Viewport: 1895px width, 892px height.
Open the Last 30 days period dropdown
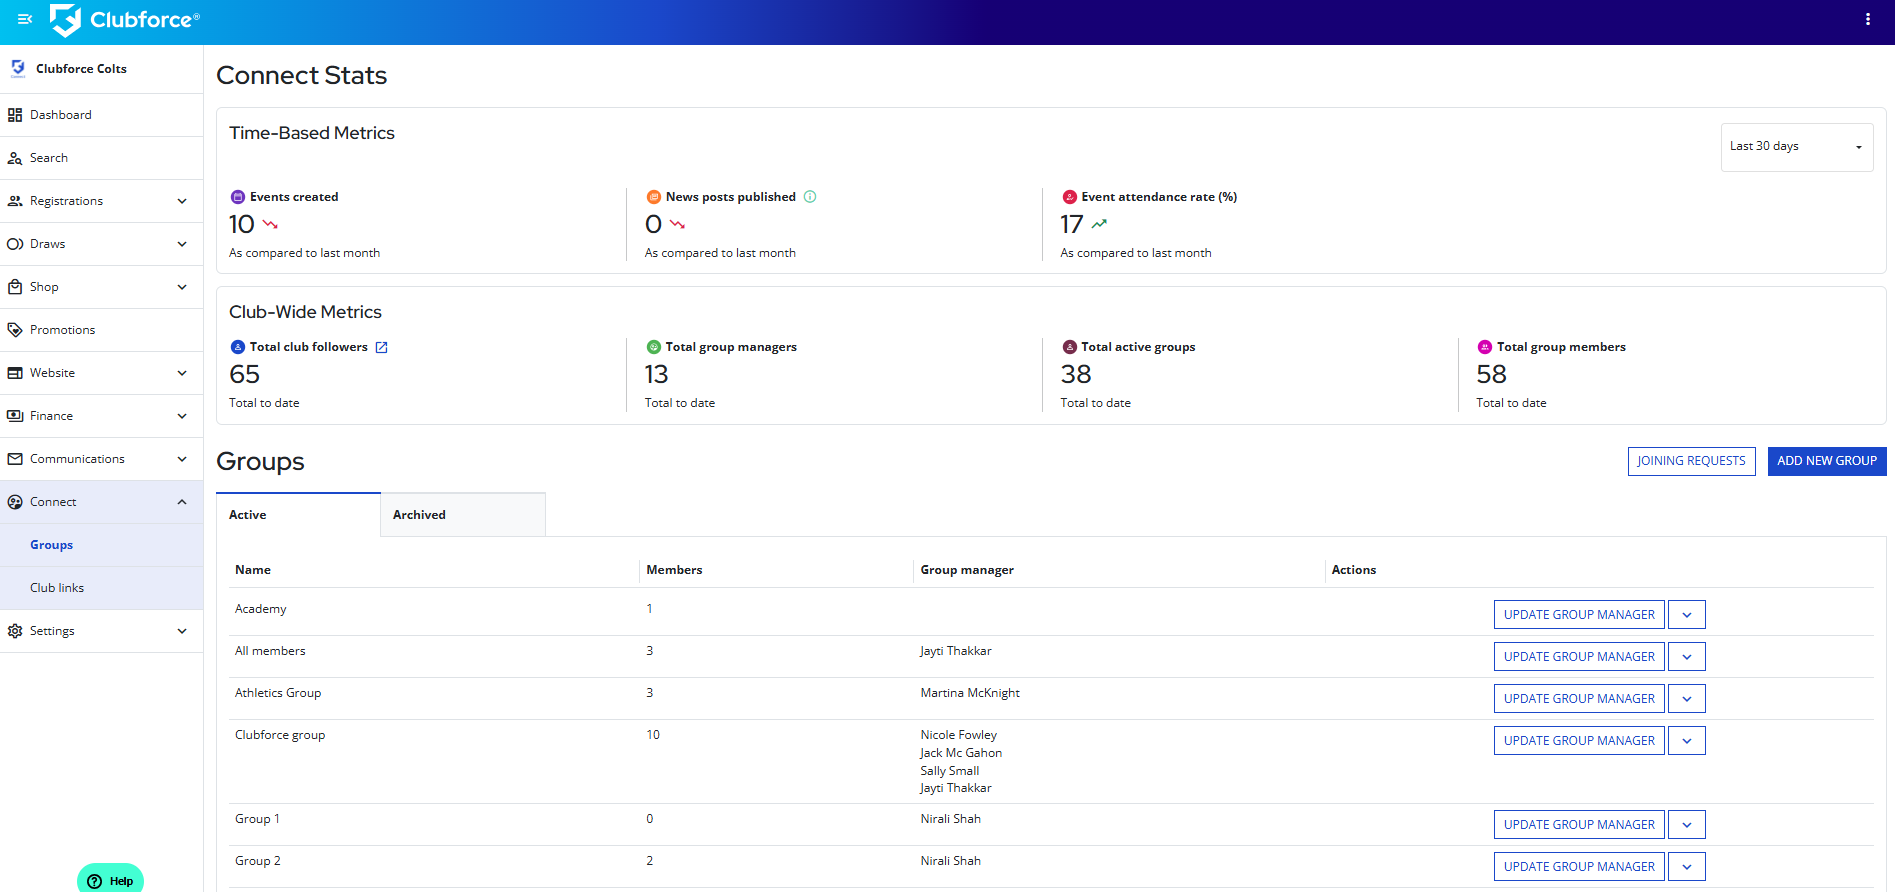1795,147
